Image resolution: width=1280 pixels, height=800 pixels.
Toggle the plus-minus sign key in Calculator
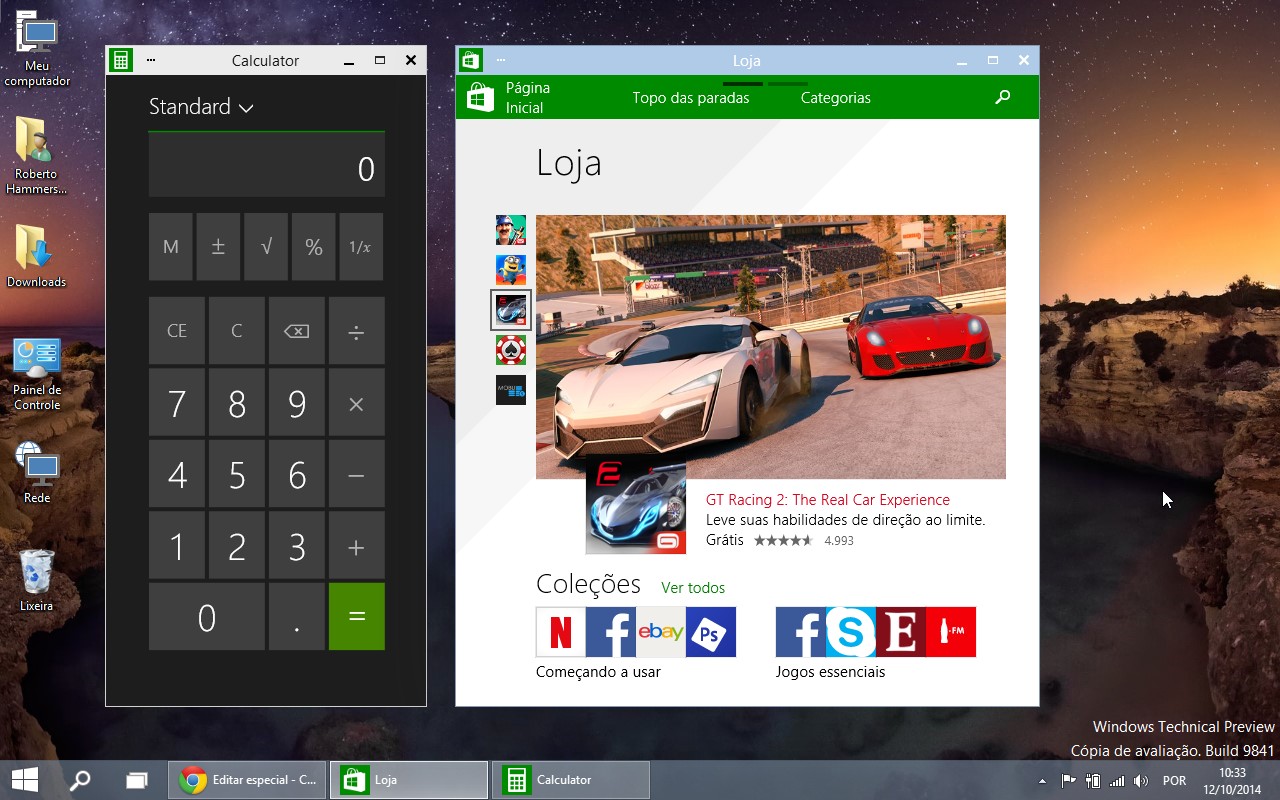pyautogui.click(x=218, y=247)
